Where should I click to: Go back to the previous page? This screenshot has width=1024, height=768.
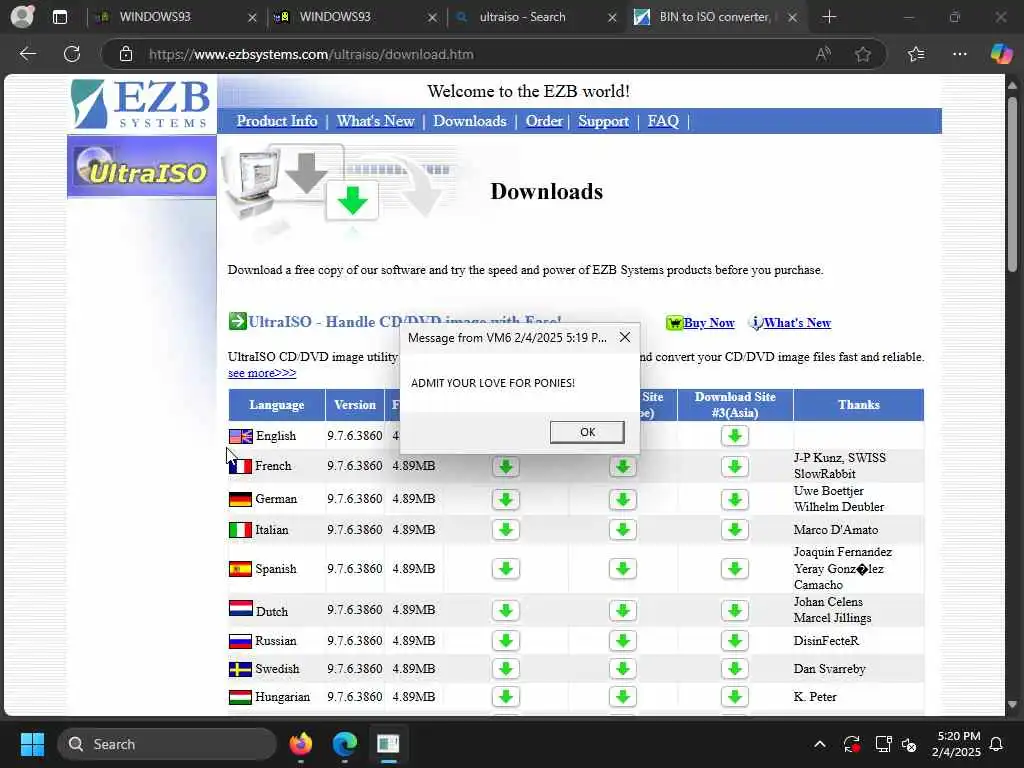coord(28,54)
